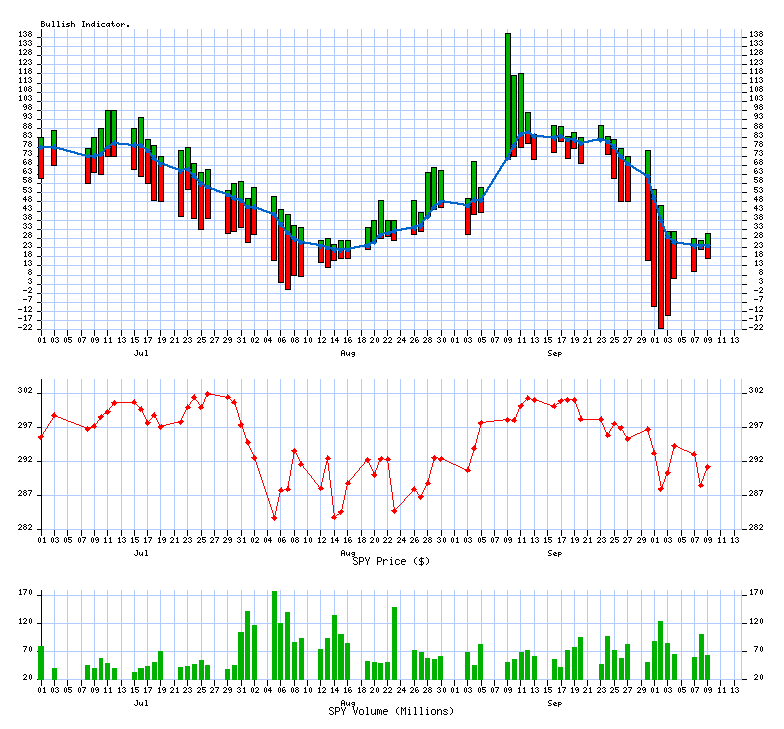This screenshot has height=729, width=784.
Task: Select the first data point on SPY price line
Action: point(41,437)
